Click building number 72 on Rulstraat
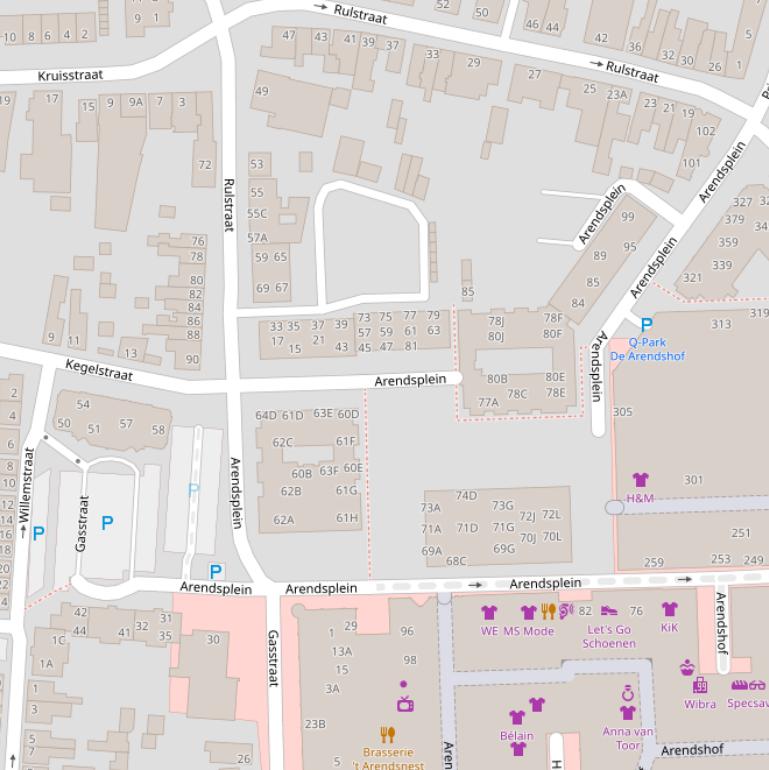The image size is (769, 770). [x=205, y=165]
